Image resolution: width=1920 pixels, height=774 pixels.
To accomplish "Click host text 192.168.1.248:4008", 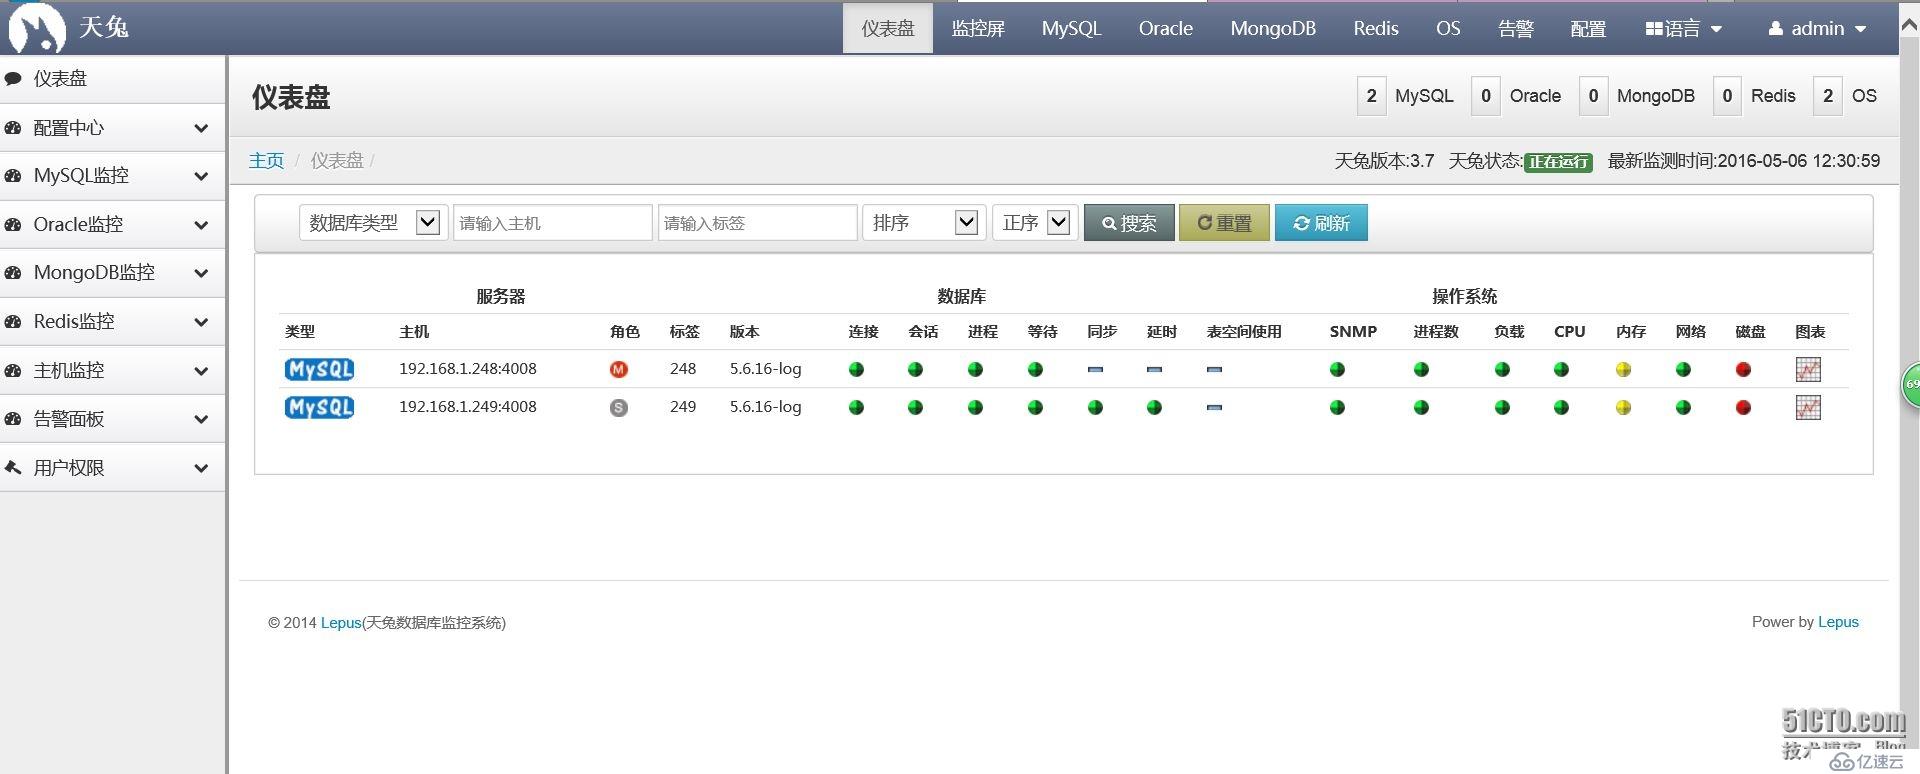I will pyautogui.click(x=468, y=369).
